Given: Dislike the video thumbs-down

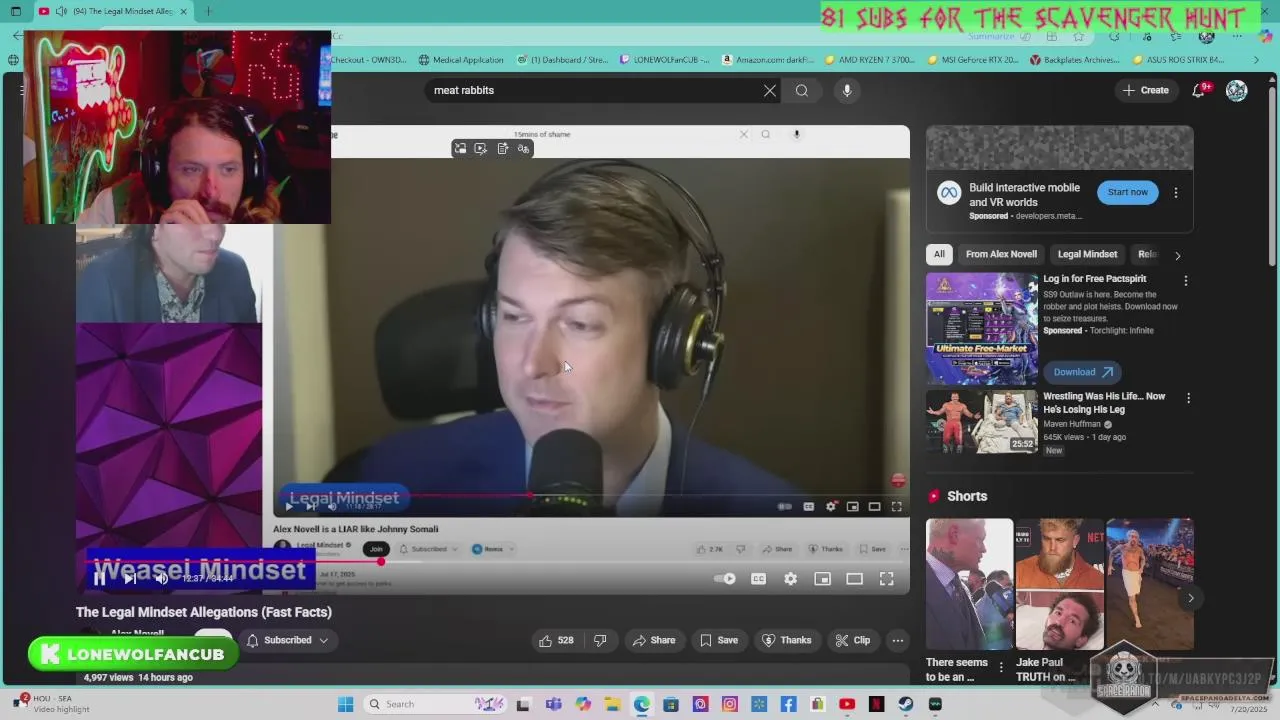Looking at the screenshot, I should coord(600,640).
